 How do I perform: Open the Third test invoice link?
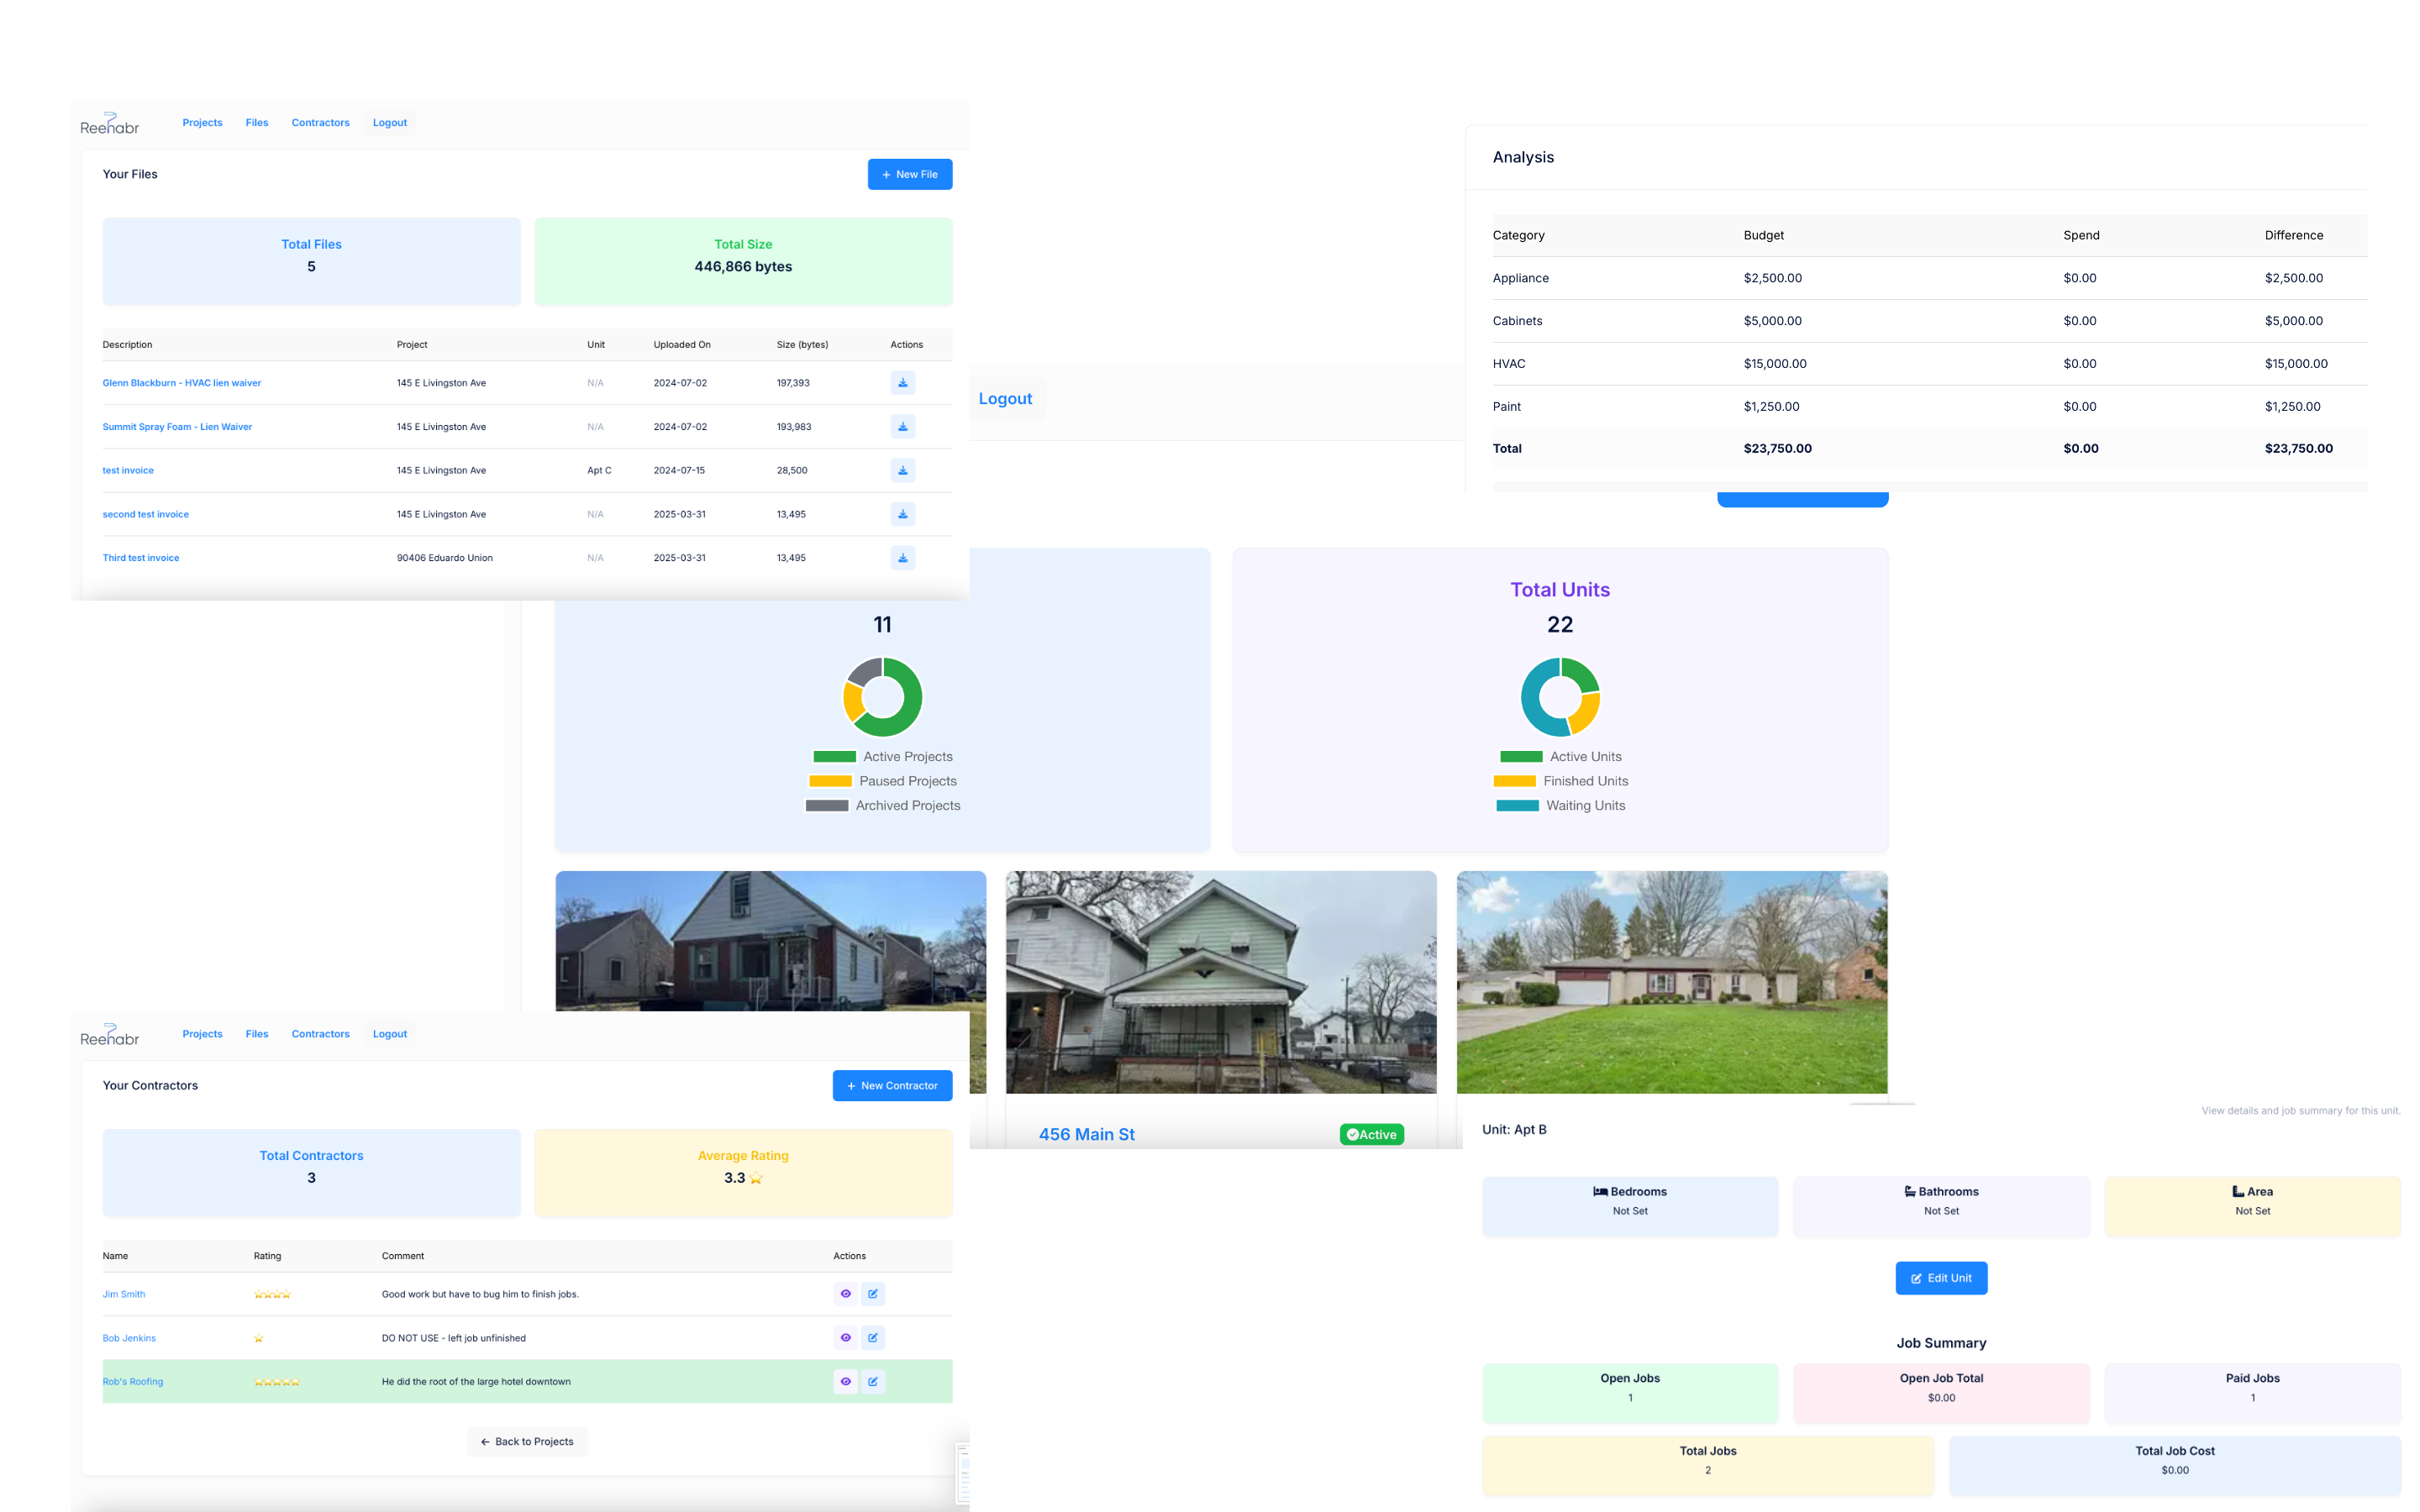pyautogui.click(x=141, y=558)
